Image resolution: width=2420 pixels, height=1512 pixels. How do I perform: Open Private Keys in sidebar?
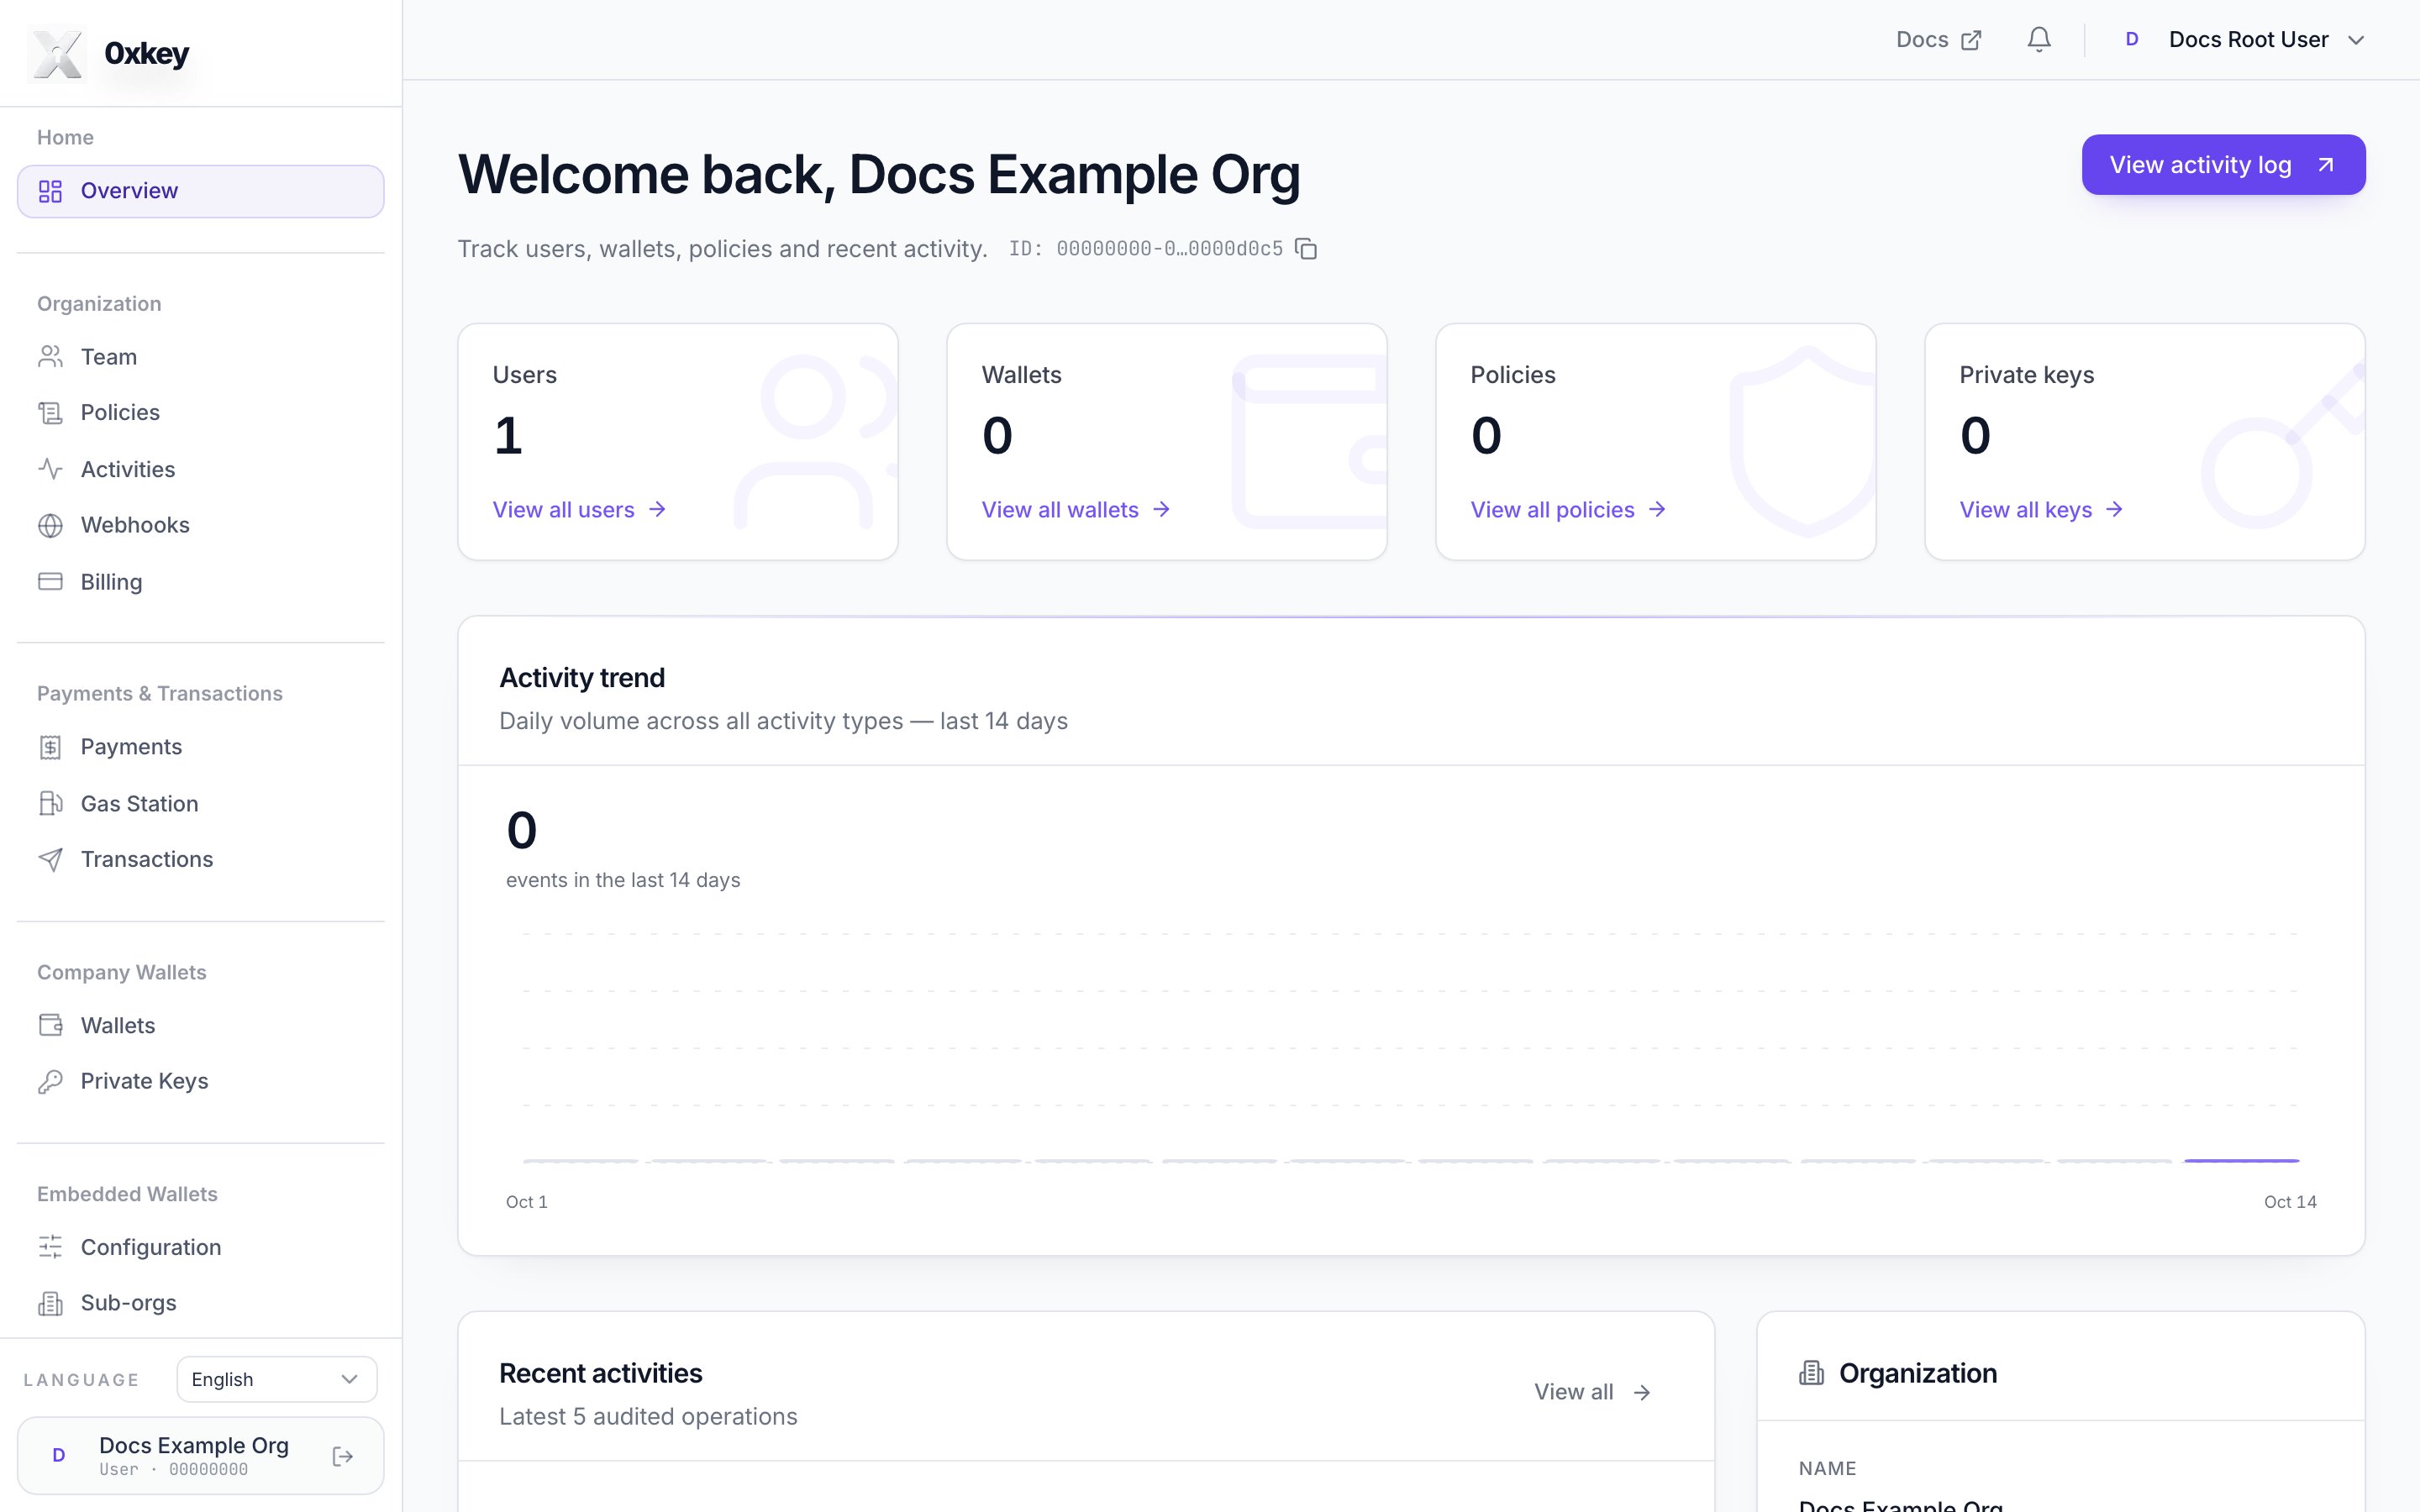pyautogui.click(x=201, y=1081)
